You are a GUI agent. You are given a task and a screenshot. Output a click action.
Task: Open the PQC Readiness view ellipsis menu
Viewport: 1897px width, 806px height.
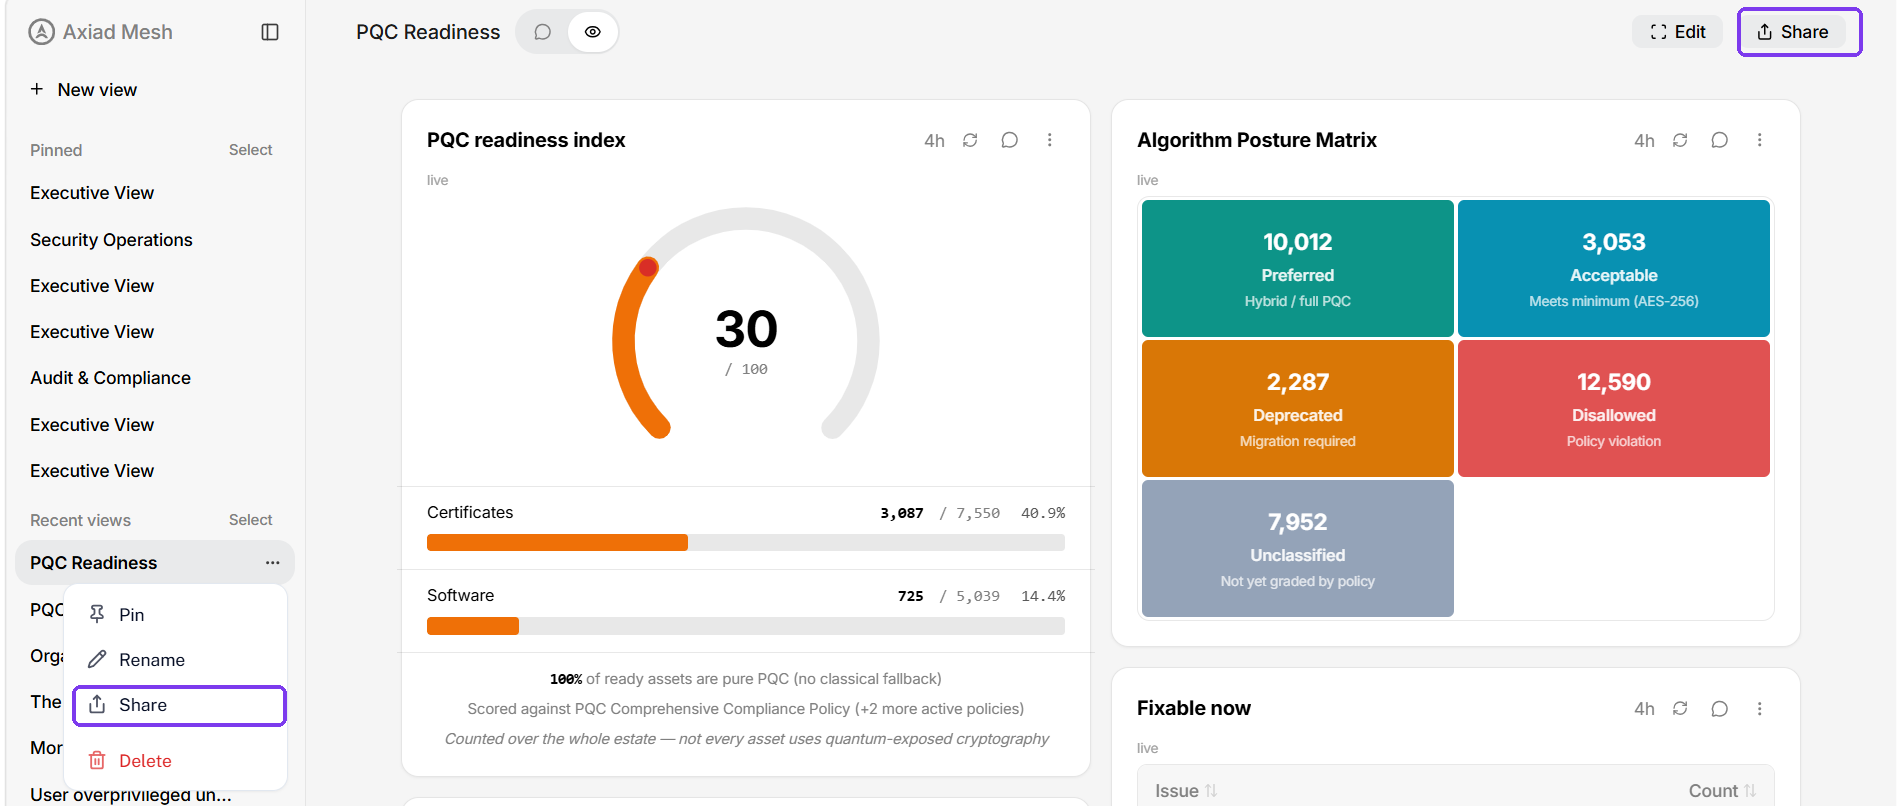pyautogui.click(x=272, y=563)
